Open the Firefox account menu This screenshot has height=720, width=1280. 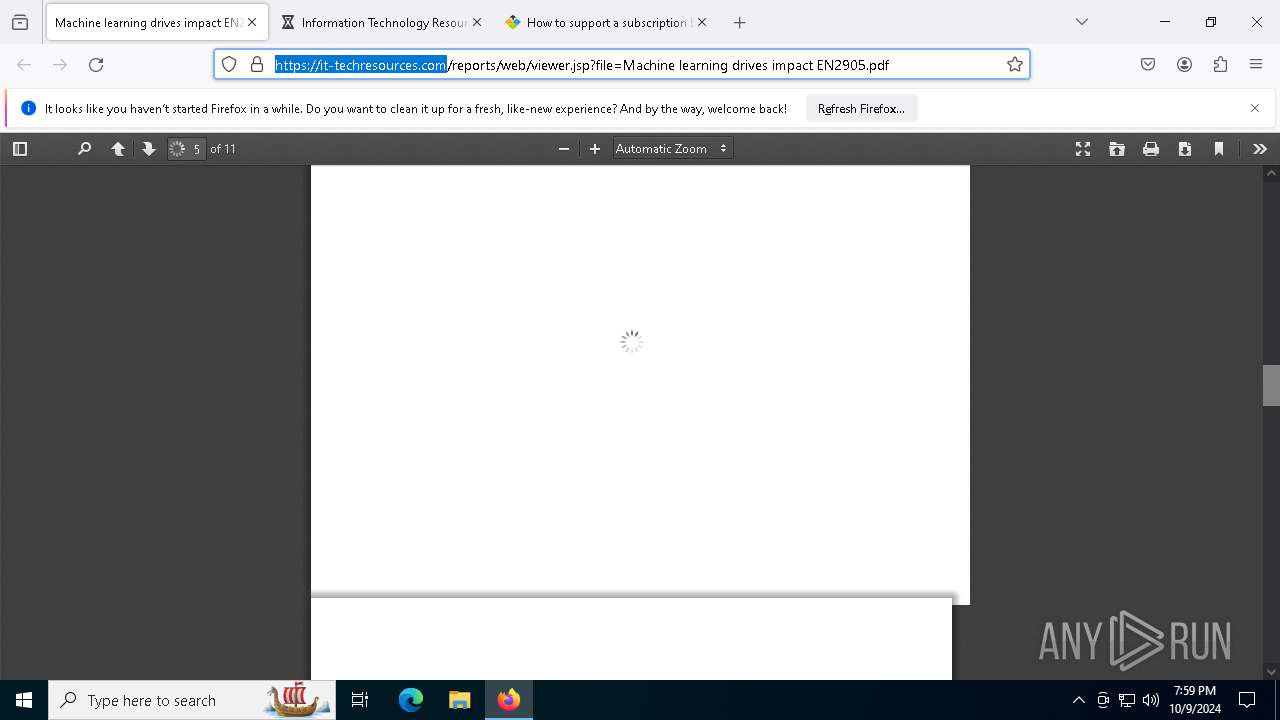1184,65
